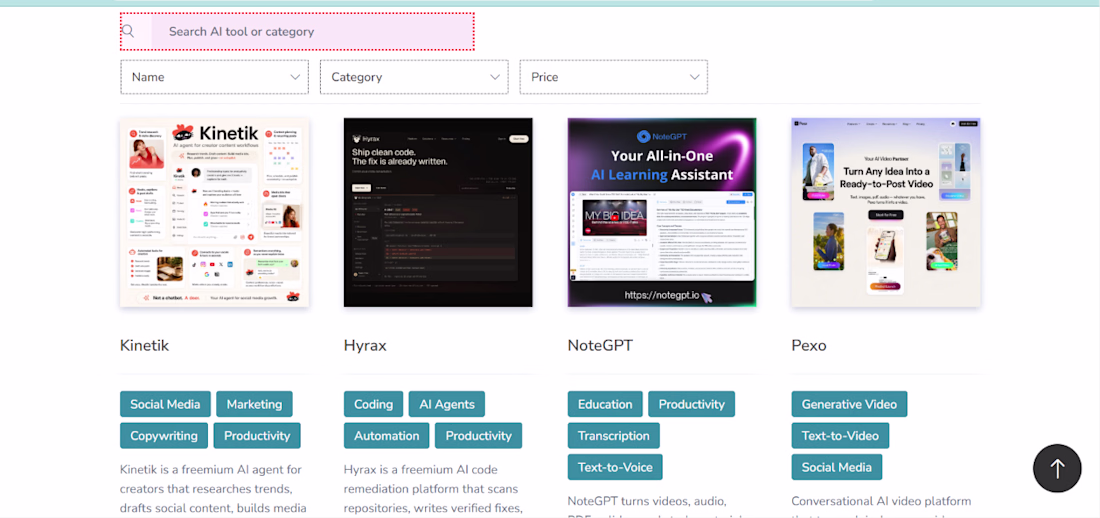Screen dimensions: 1100x518
Task: Select the Transcription tag under NoteGPT
Action: tap(614, 436)
